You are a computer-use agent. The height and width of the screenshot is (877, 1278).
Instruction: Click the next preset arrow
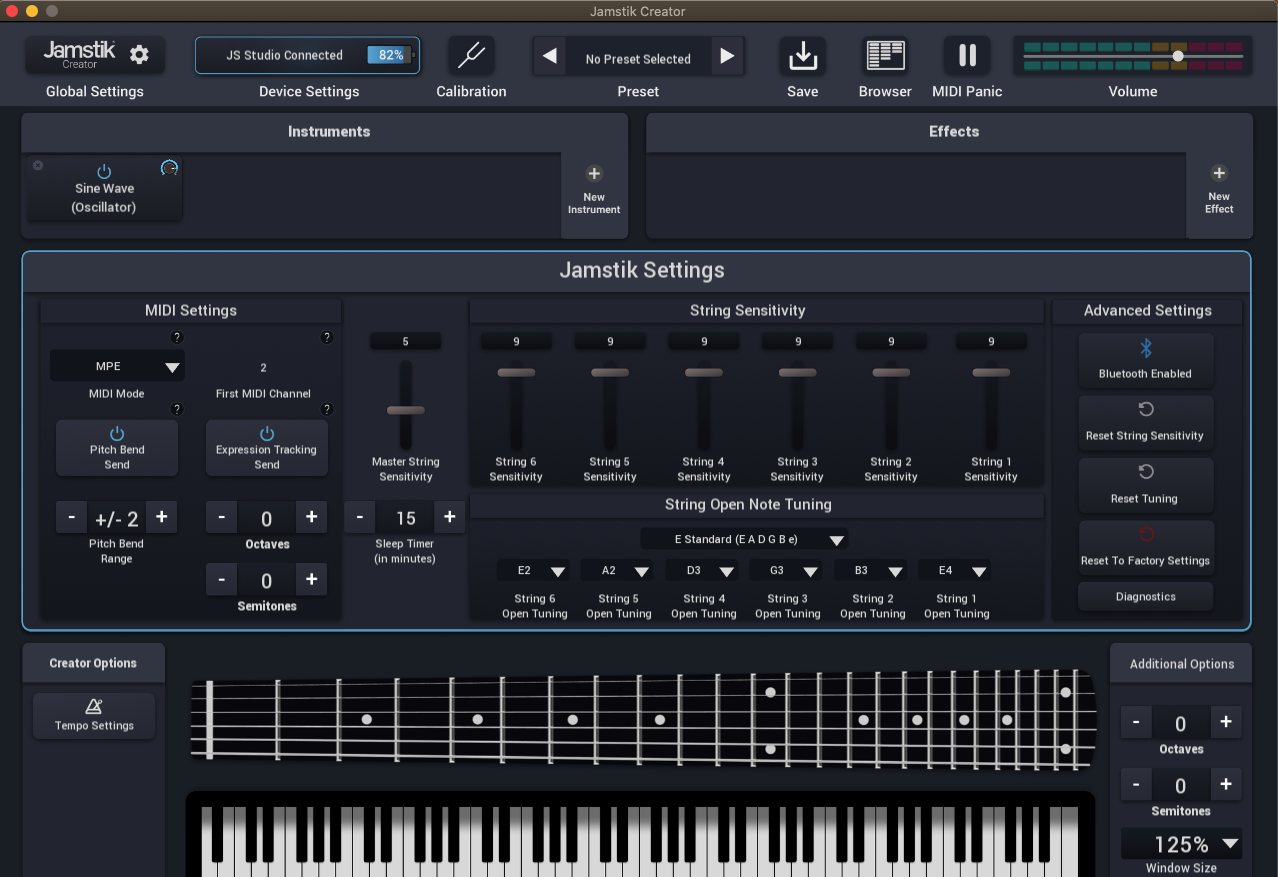729,56
